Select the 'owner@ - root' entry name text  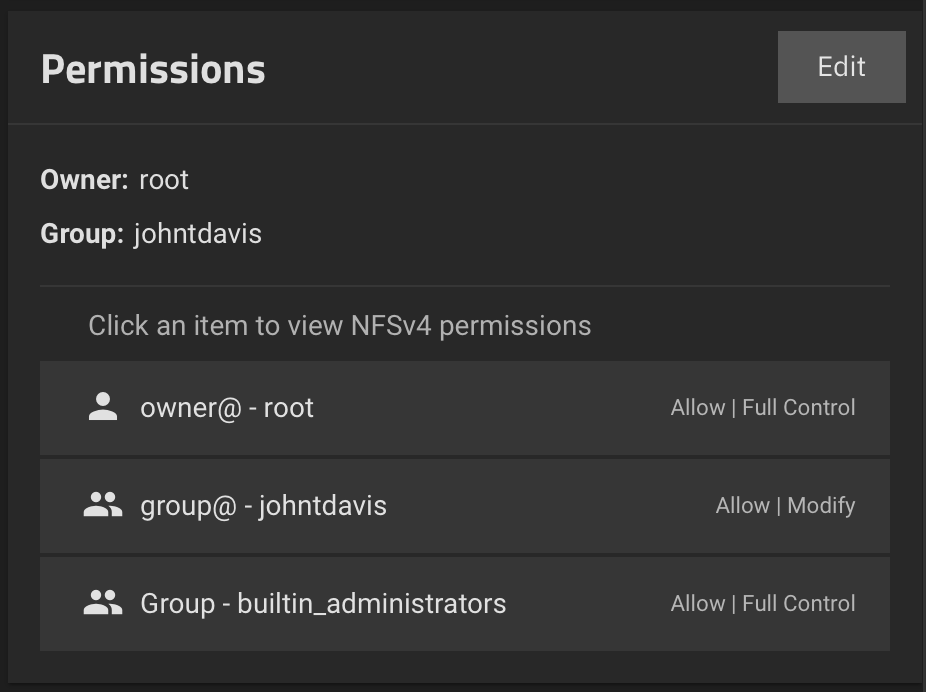(227, 408)
